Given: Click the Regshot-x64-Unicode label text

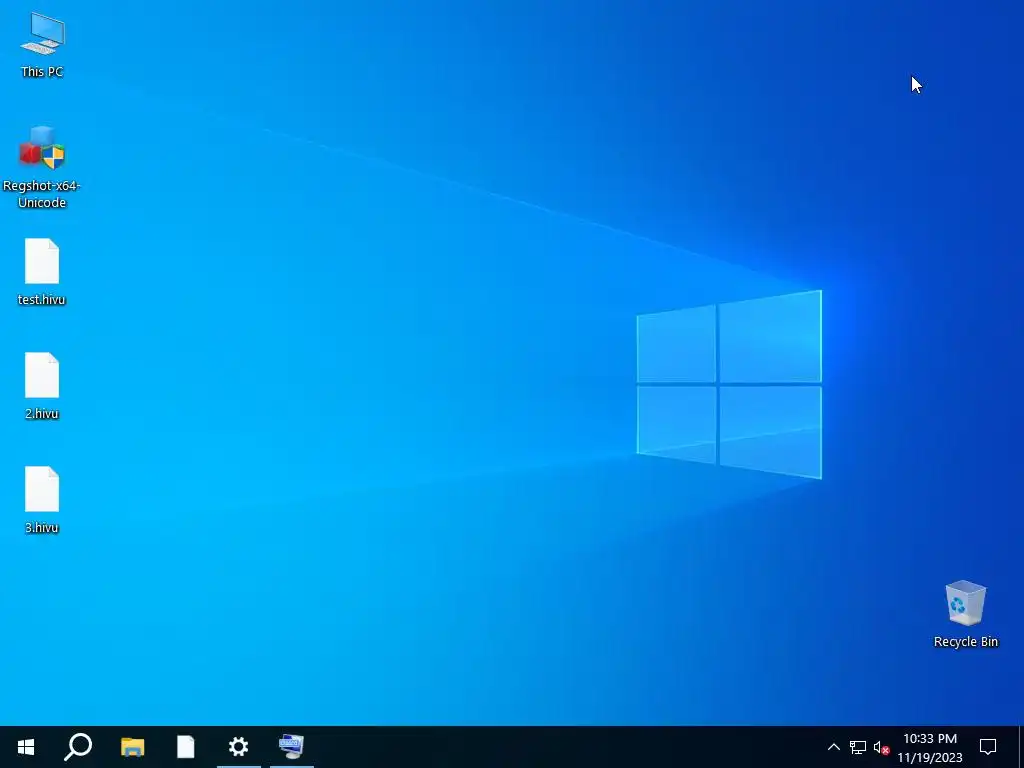Looking at the screenshot, I should [42, 194].
